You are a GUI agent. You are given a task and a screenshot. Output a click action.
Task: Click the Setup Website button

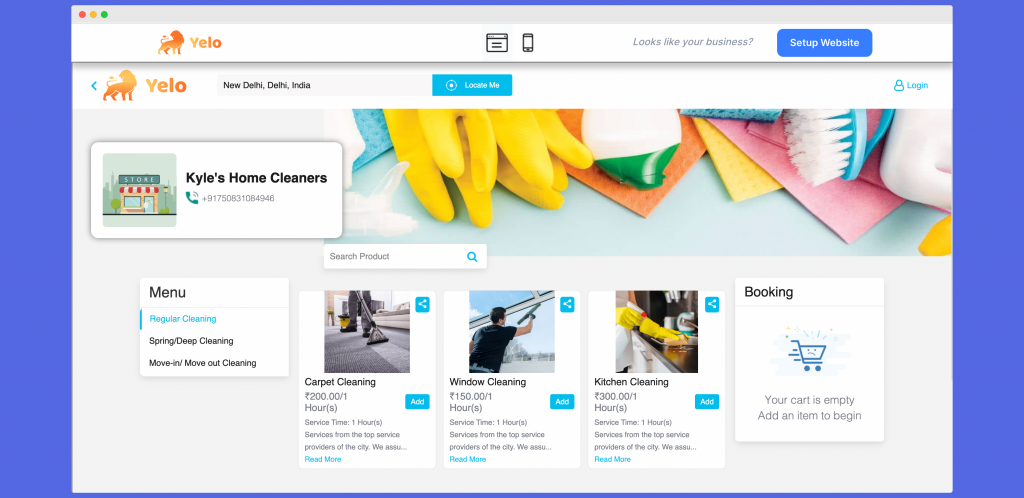824,43
